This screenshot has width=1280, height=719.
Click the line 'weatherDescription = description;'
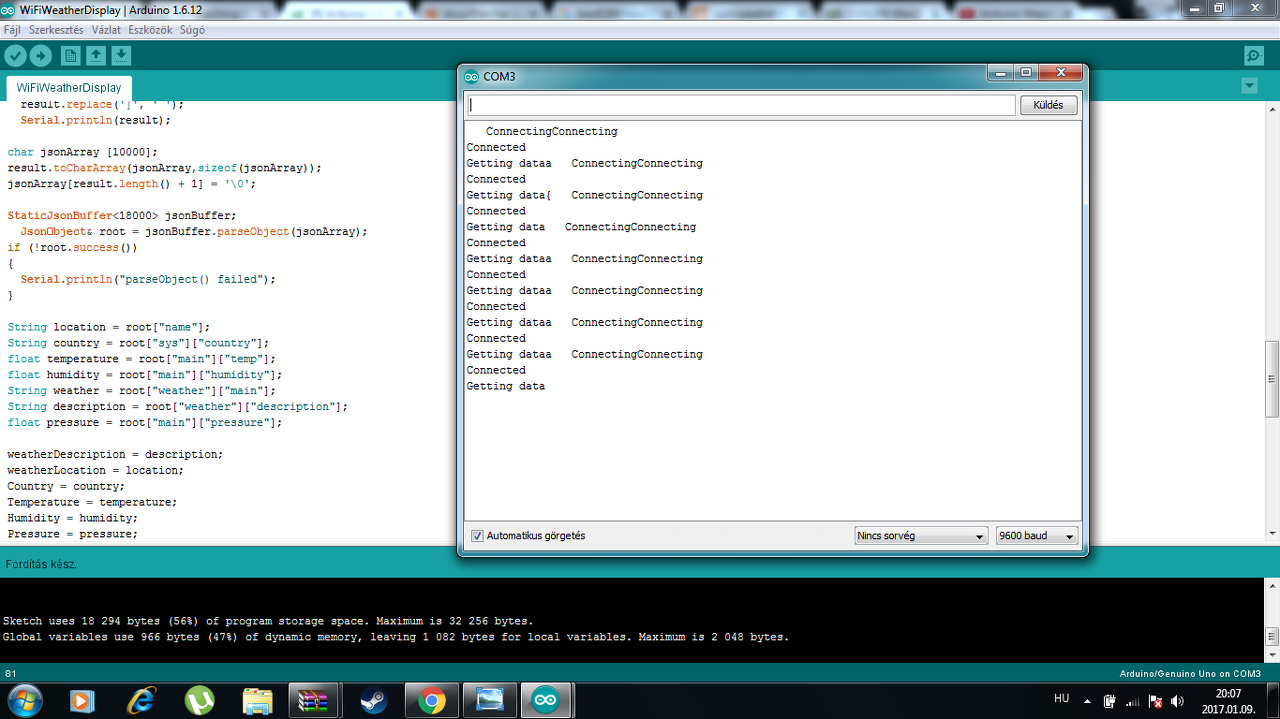pyautogui.click(x=115, y=454)
